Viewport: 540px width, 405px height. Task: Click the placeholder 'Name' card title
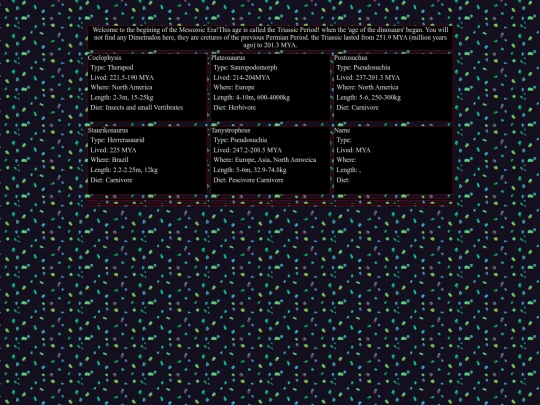342,130
